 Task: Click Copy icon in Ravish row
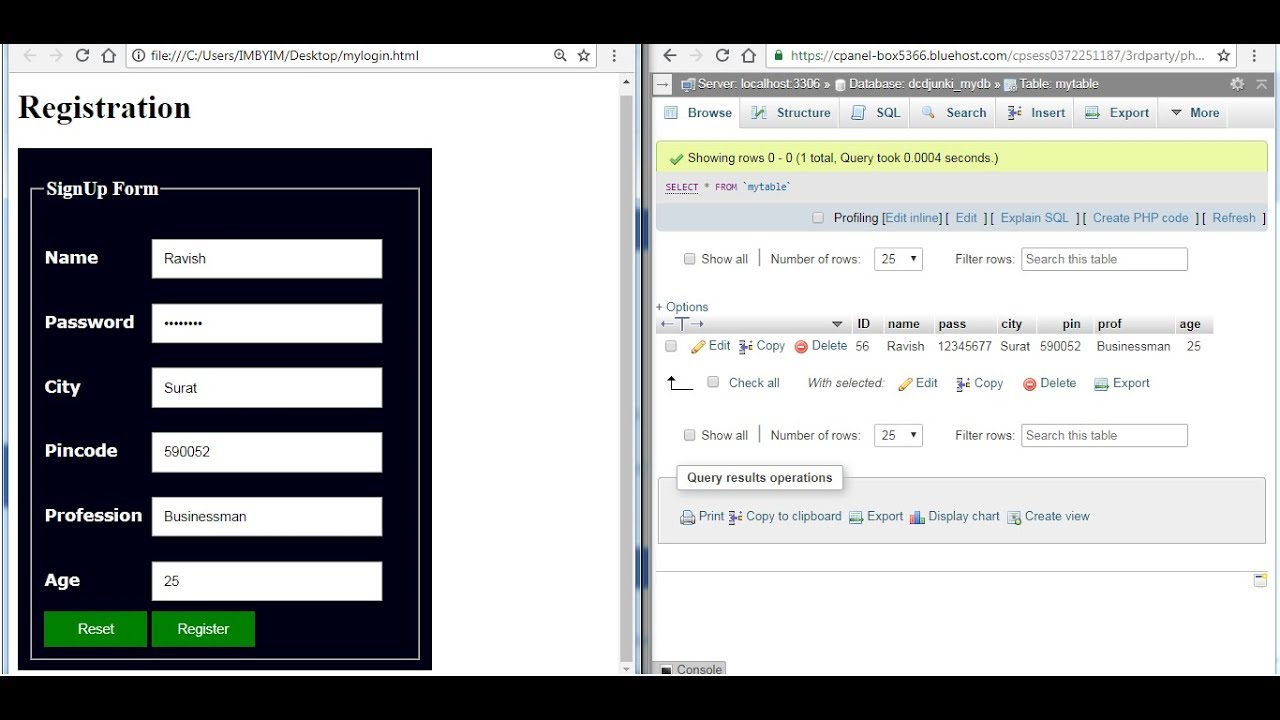click(745, 347)
